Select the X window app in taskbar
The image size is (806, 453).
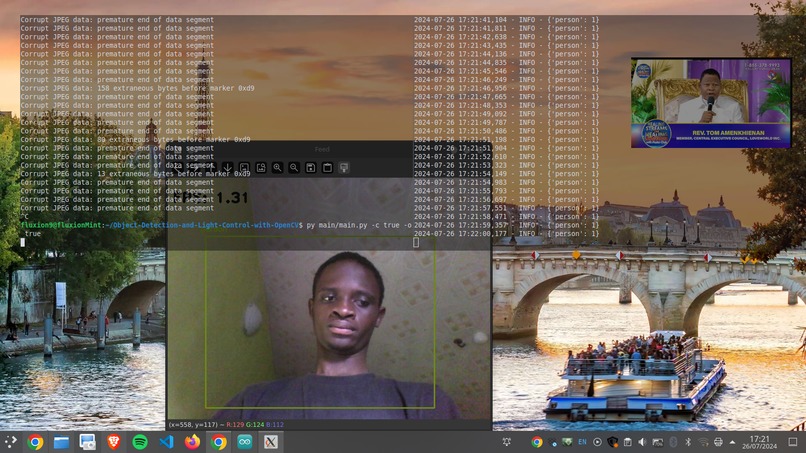click(x=271, y=442)
